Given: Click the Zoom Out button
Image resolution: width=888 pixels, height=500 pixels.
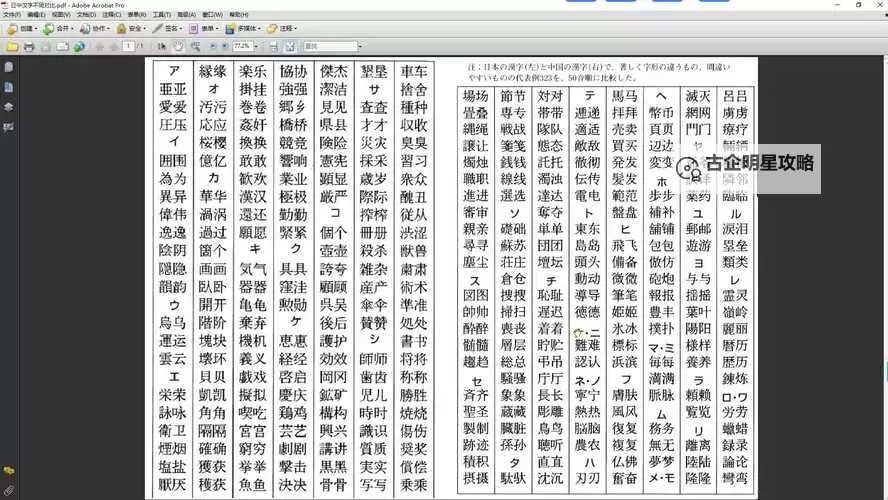Looking at the screenshot, I should click(213, 46).
